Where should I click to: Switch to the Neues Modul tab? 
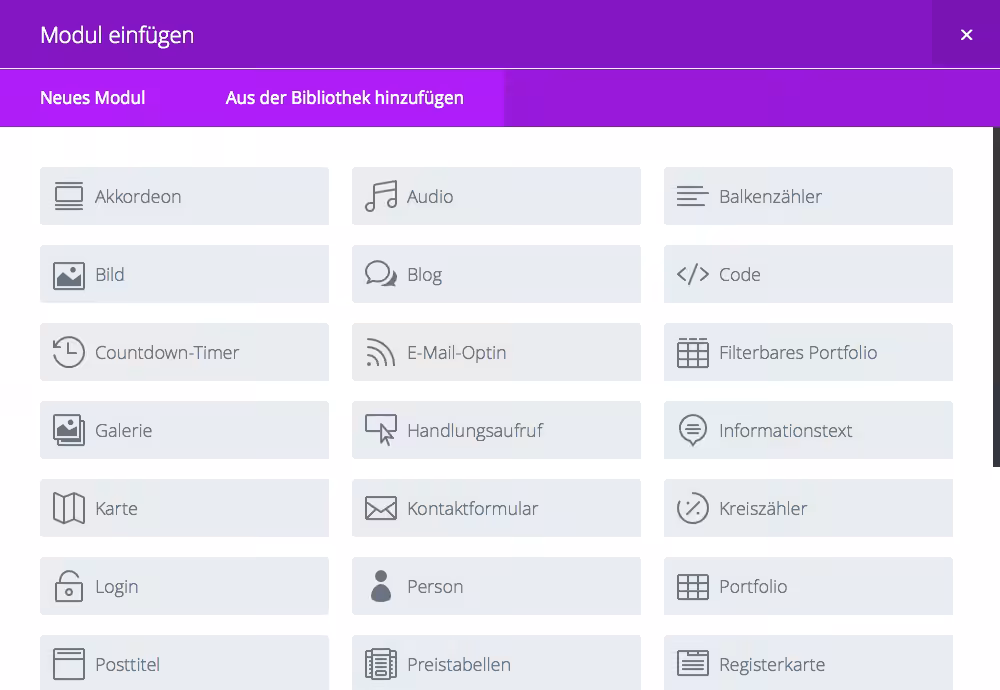(x=92, y=98)
